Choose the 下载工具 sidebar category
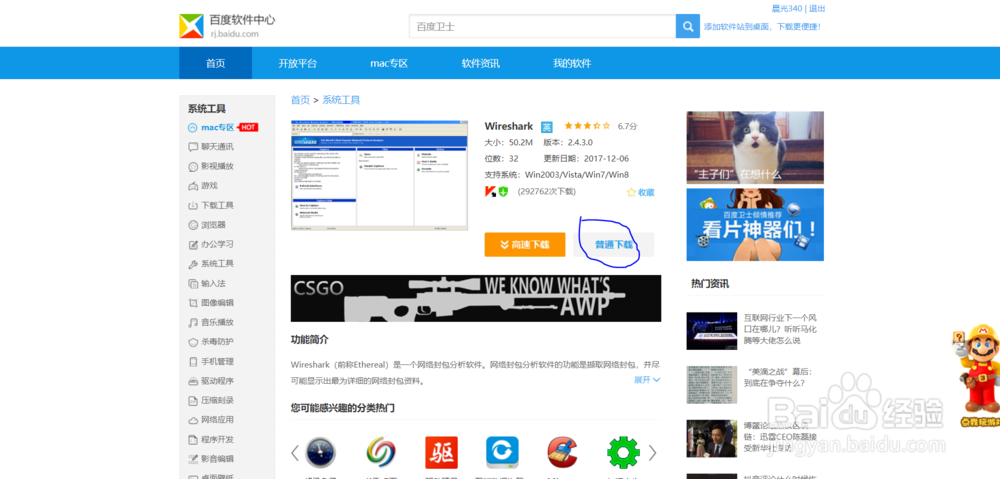 coord(211,205)
